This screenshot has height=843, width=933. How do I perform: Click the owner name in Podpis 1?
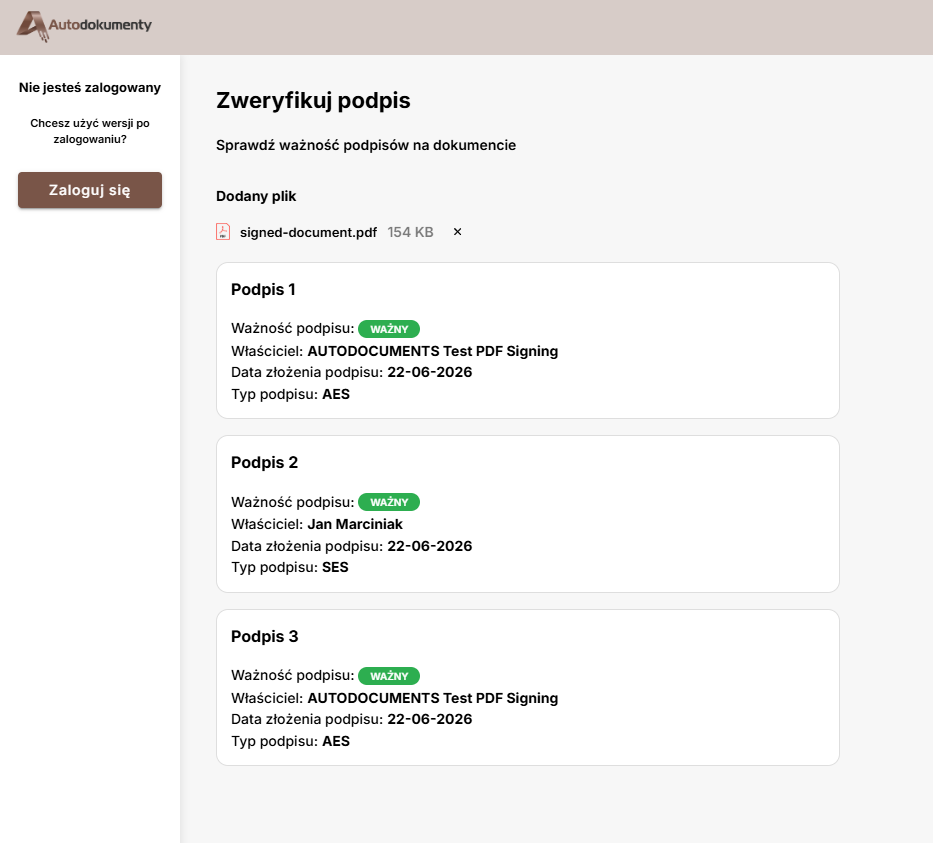[x=433, y=351]
